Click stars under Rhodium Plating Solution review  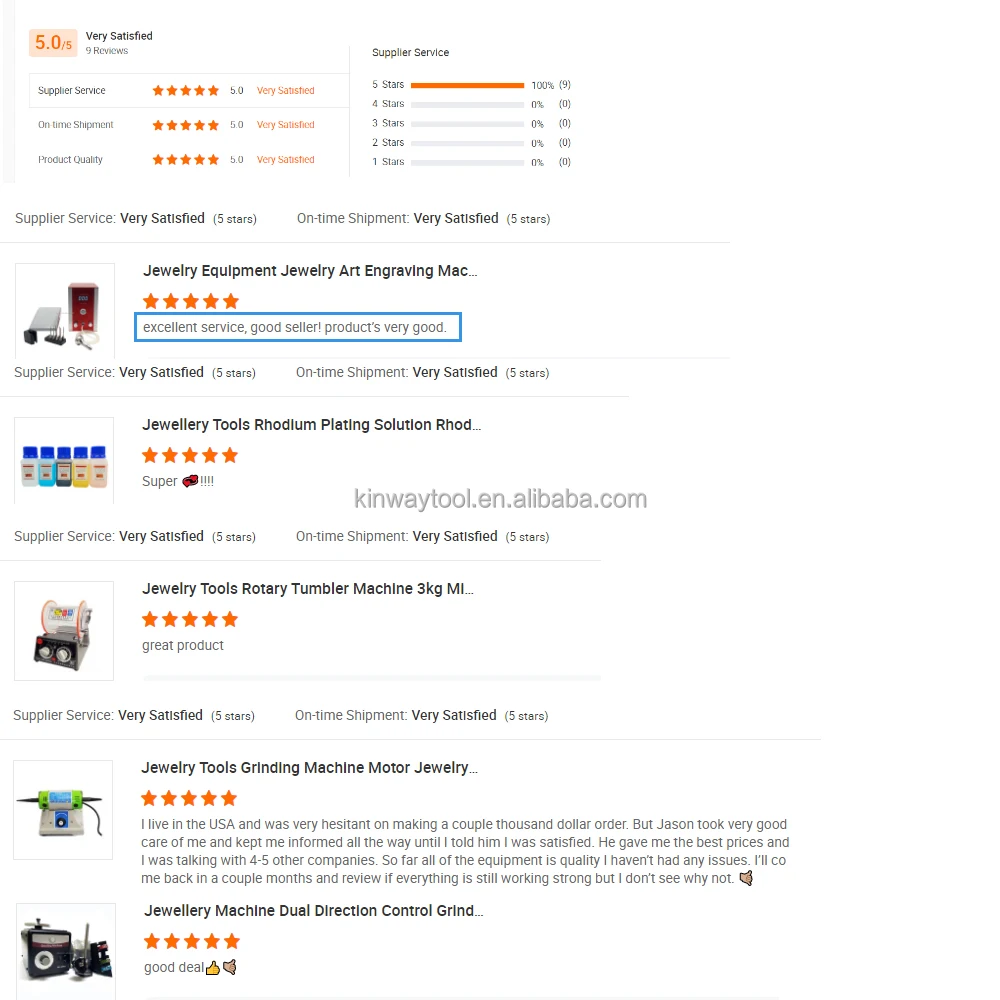(x=190, y=455)
